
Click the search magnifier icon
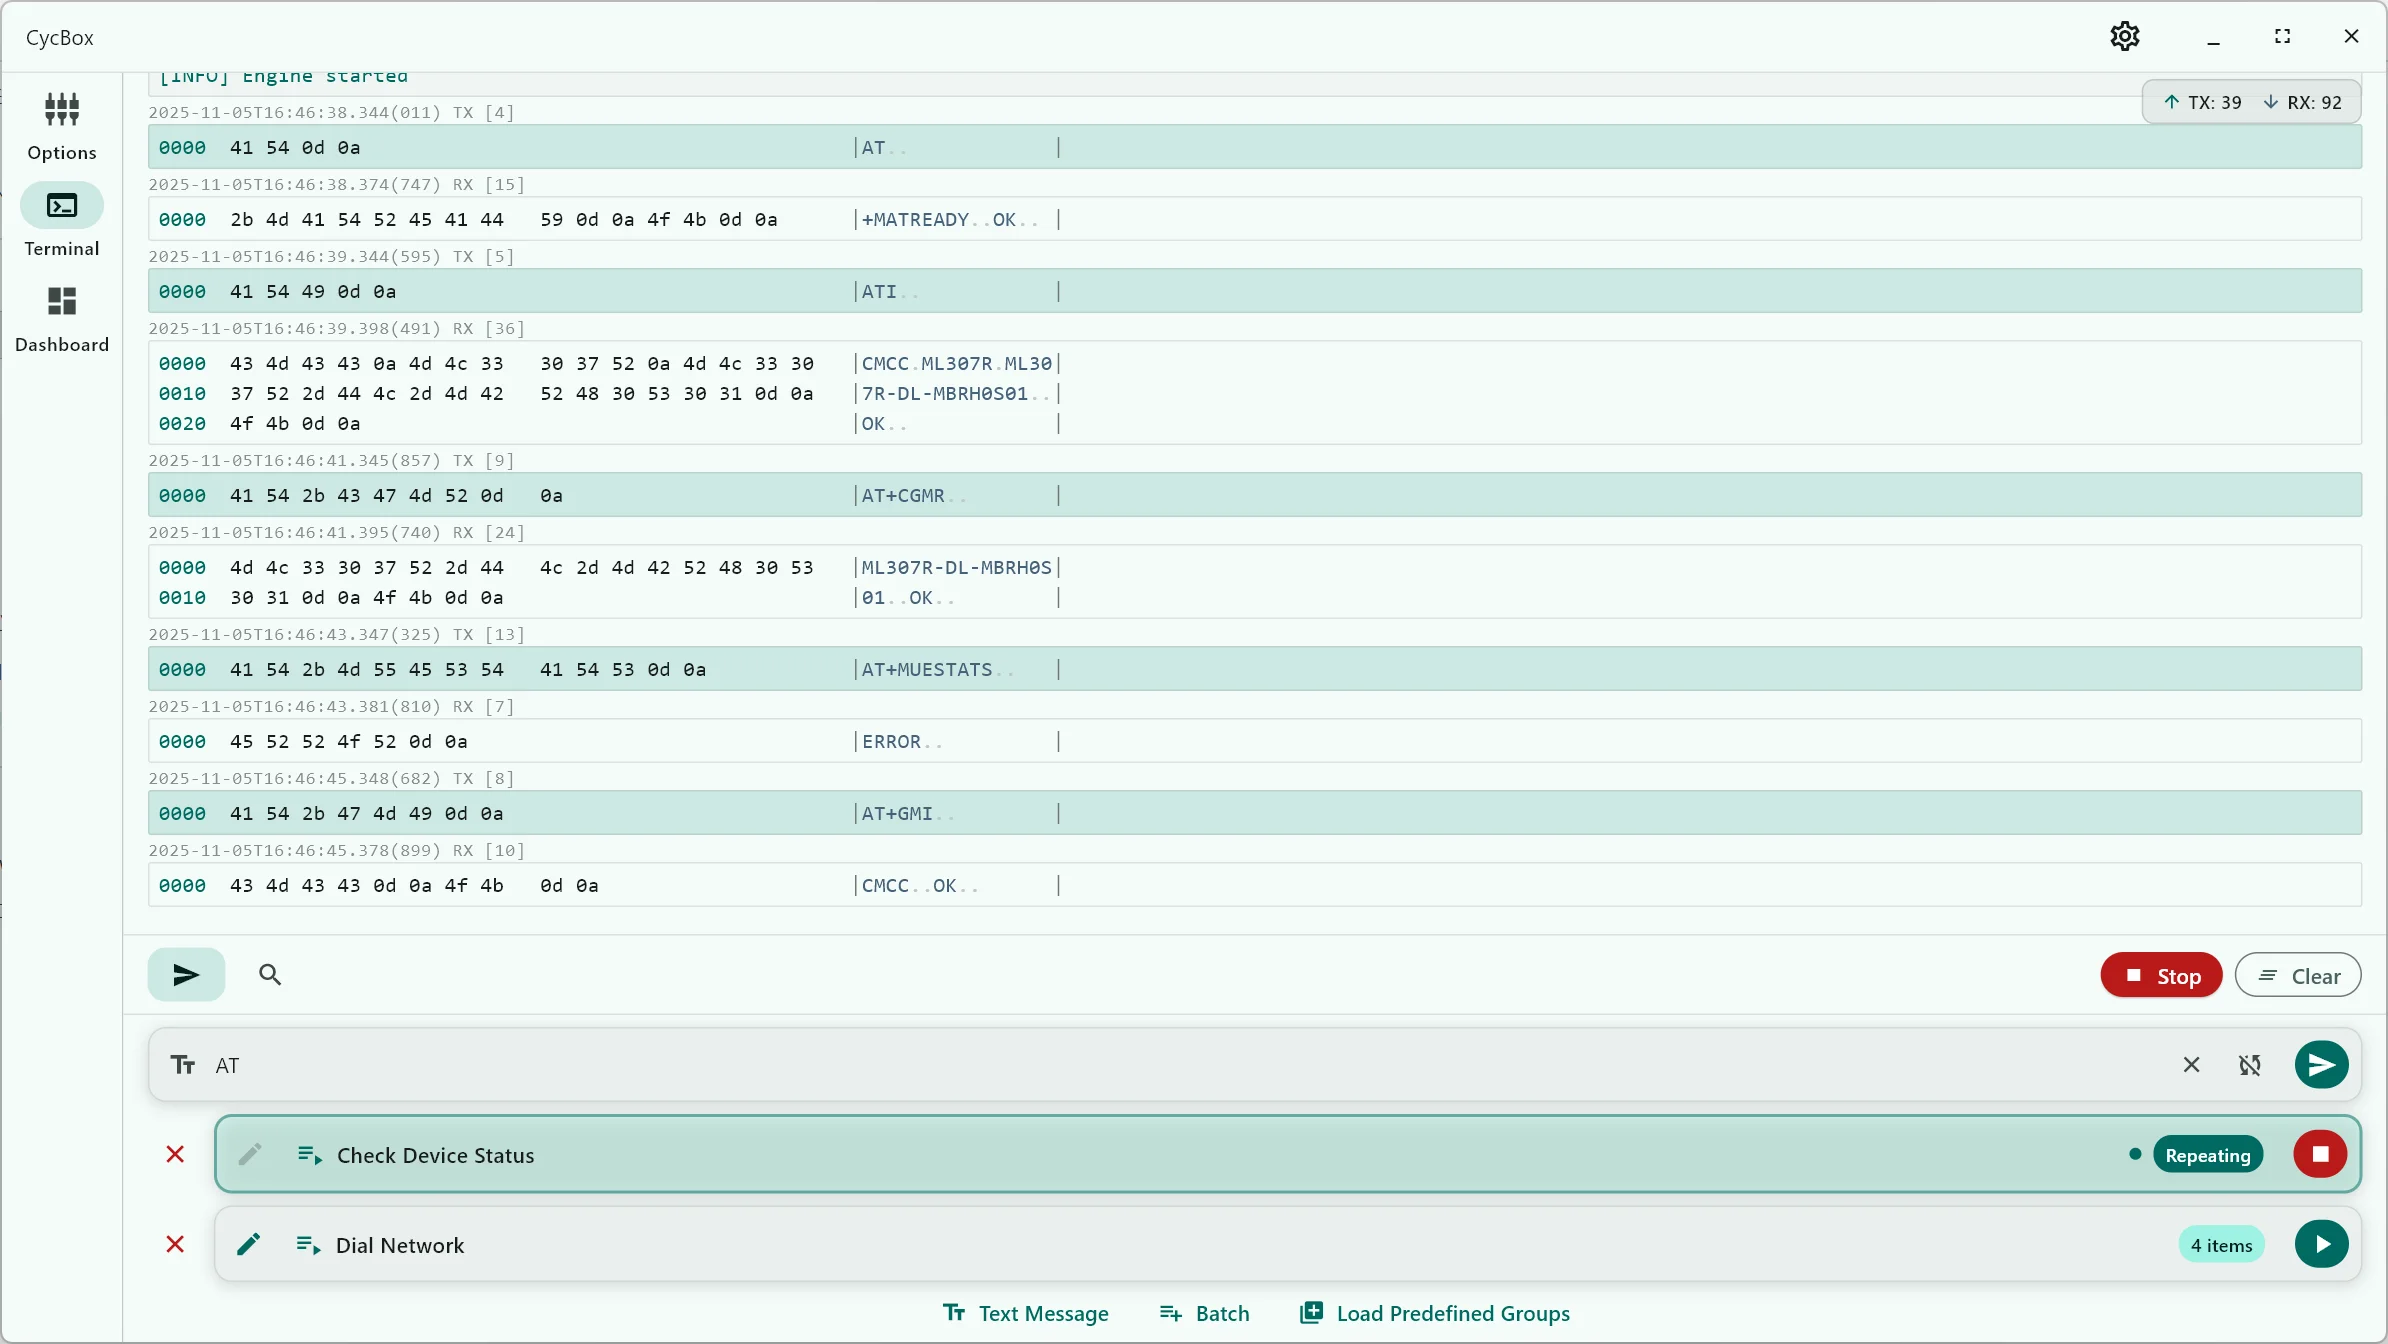(x=269, y=975)
